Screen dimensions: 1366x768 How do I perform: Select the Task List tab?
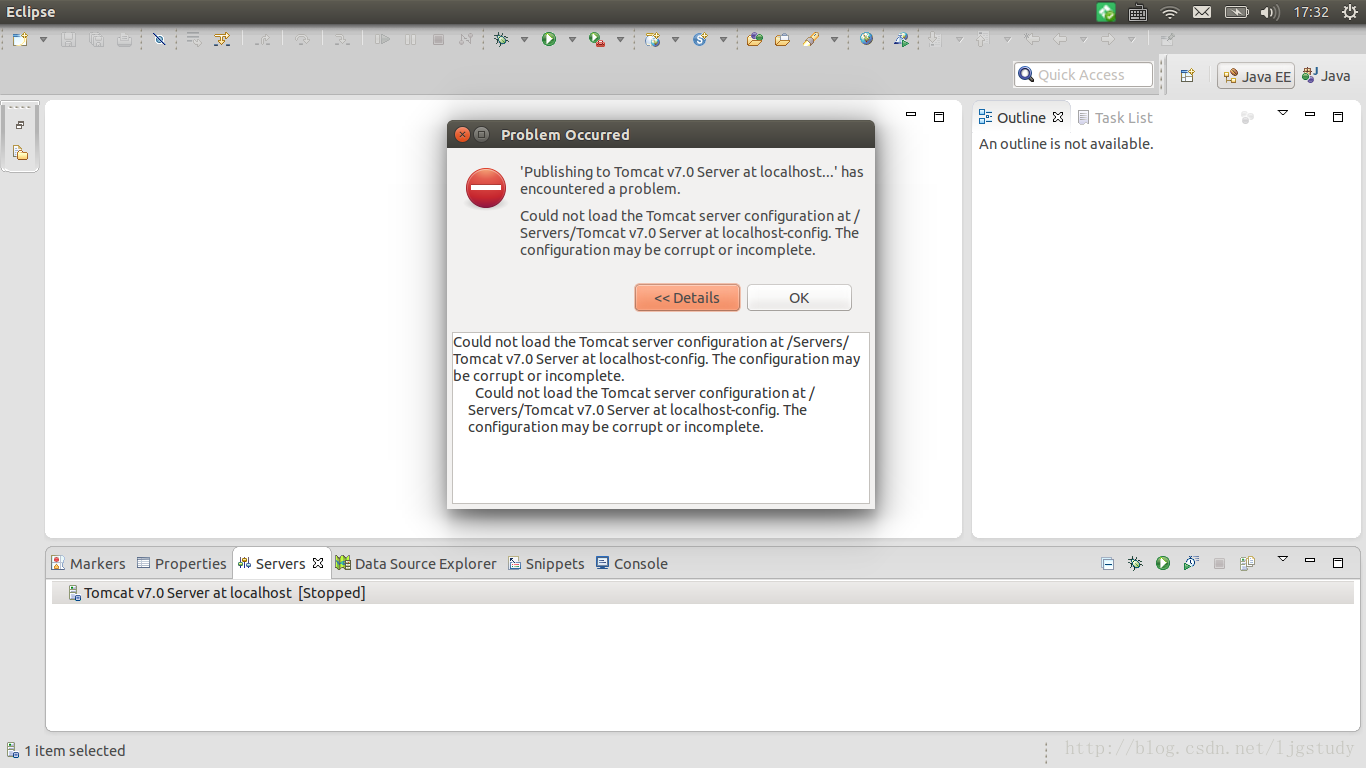[x=1114, y=117]
